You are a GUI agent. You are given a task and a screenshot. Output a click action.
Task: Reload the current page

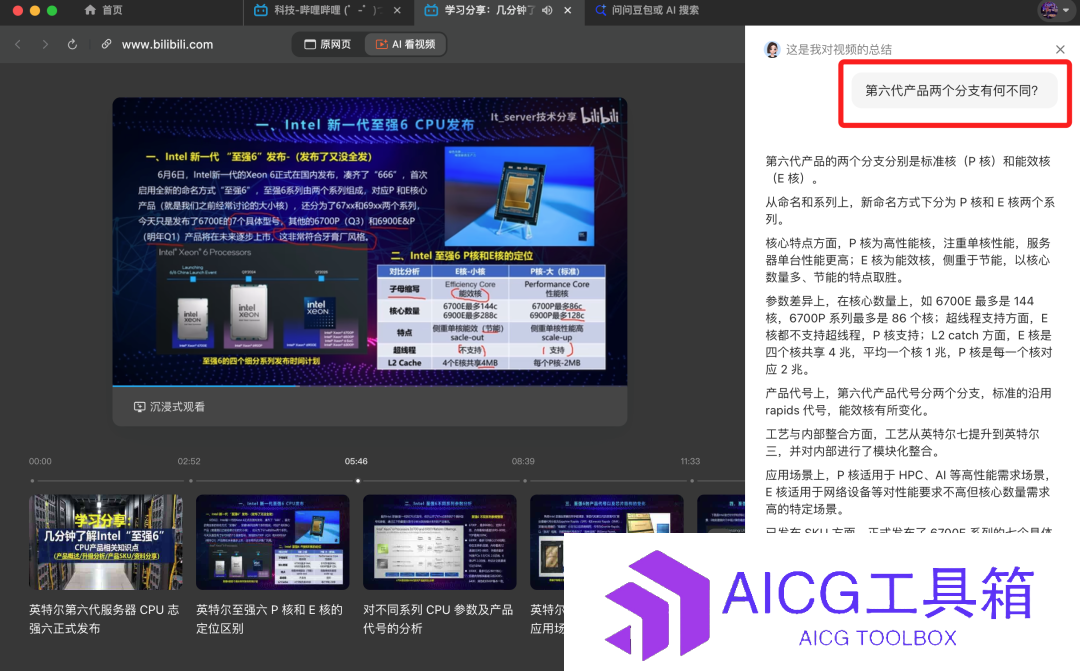pyautogui.click(x=72, y=44)
